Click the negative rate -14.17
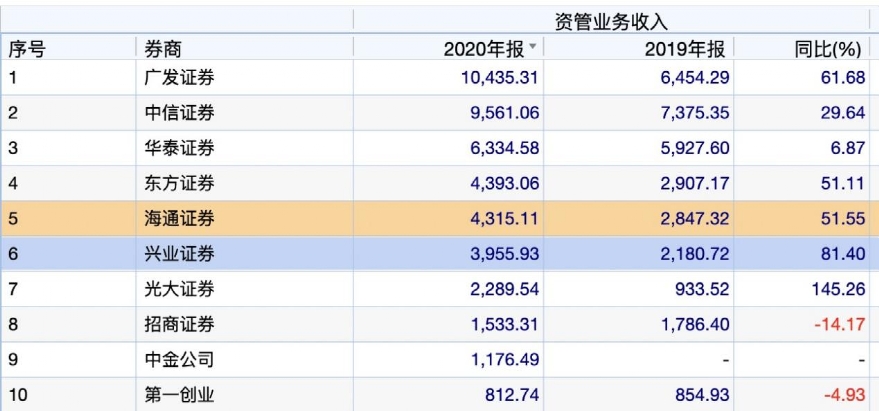The image size is (879, 411). pyautogui.click(x=841, y=324)
